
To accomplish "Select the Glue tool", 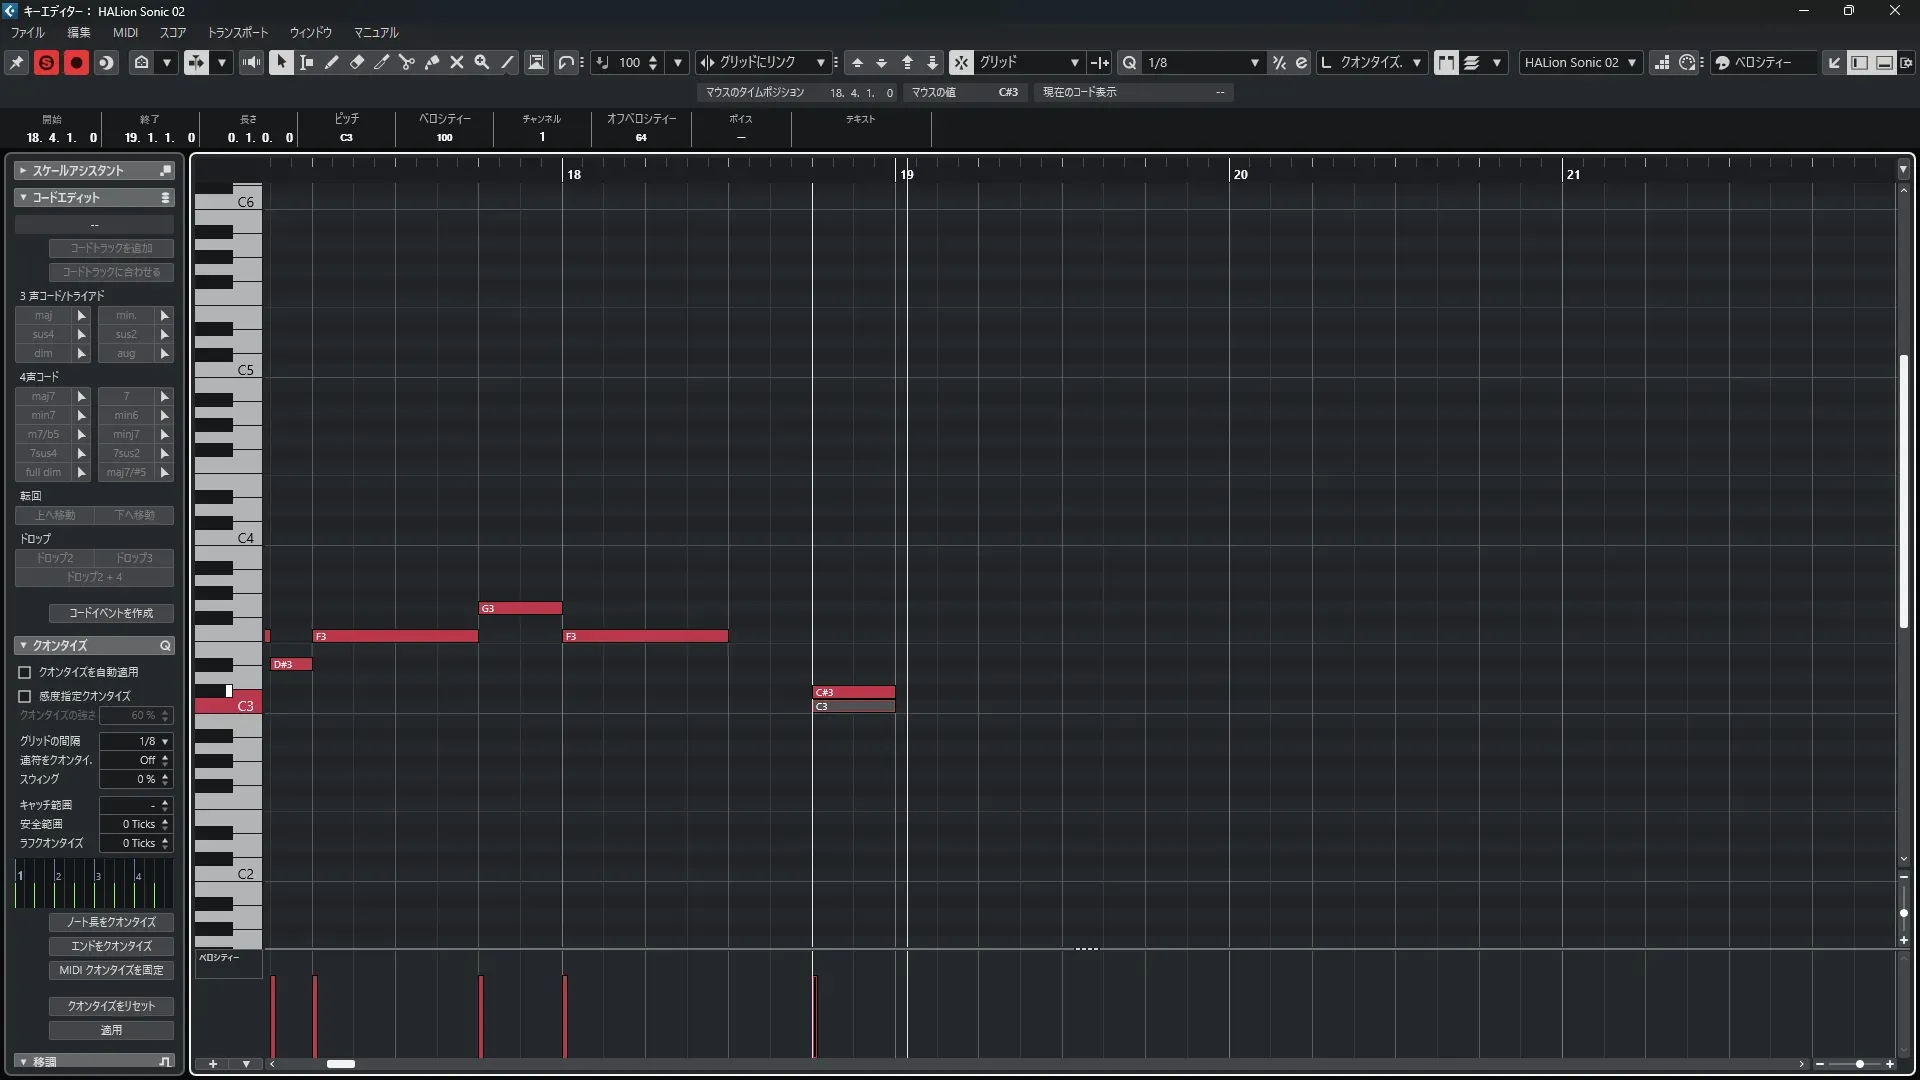I will pyautogui.click(x=432, y=62).
